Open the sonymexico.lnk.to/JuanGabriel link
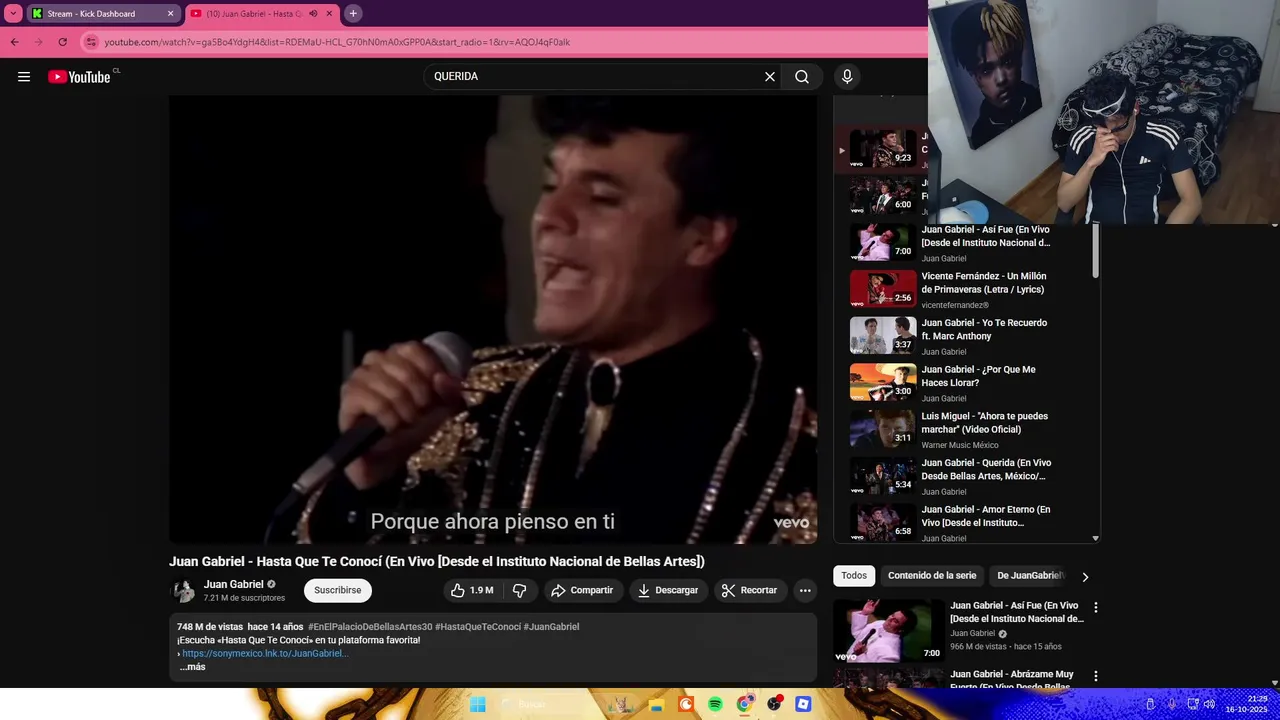Viewport: 1280px width, 720px height. point(265,653)
